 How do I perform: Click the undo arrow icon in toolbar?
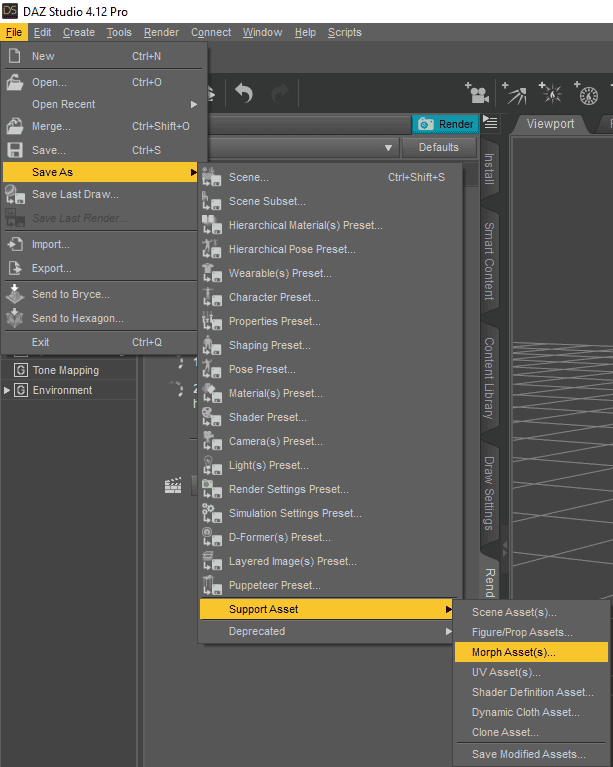click(245, 94)
